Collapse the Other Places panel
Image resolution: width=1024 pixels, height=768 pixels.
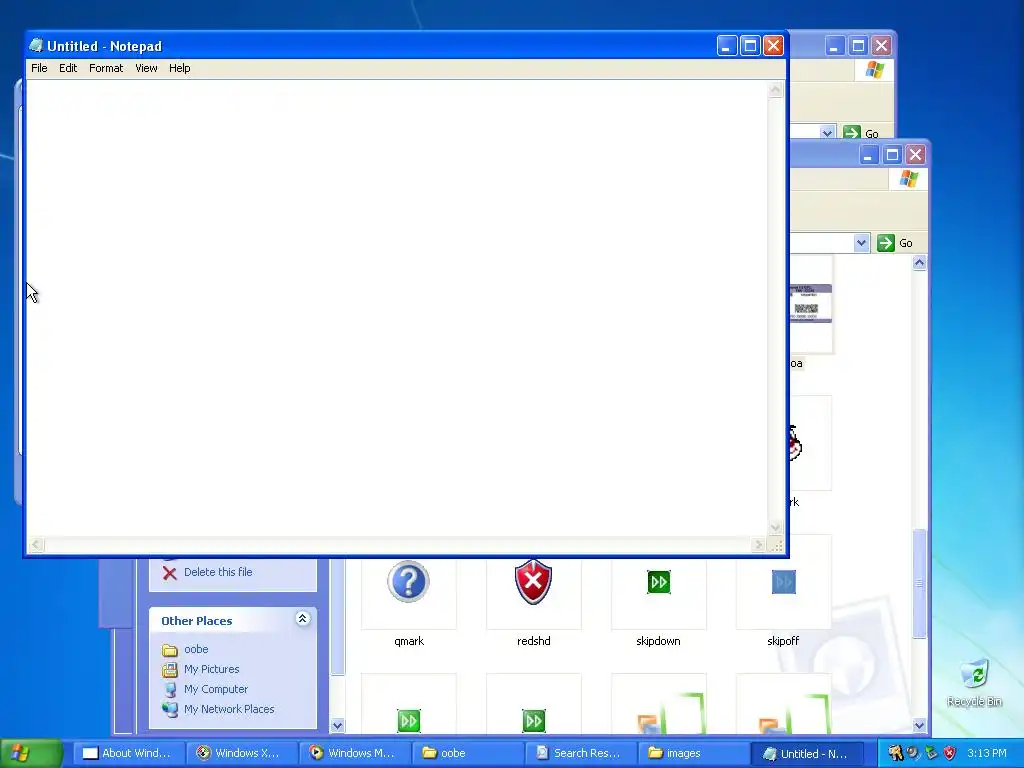tap(302, 619)
